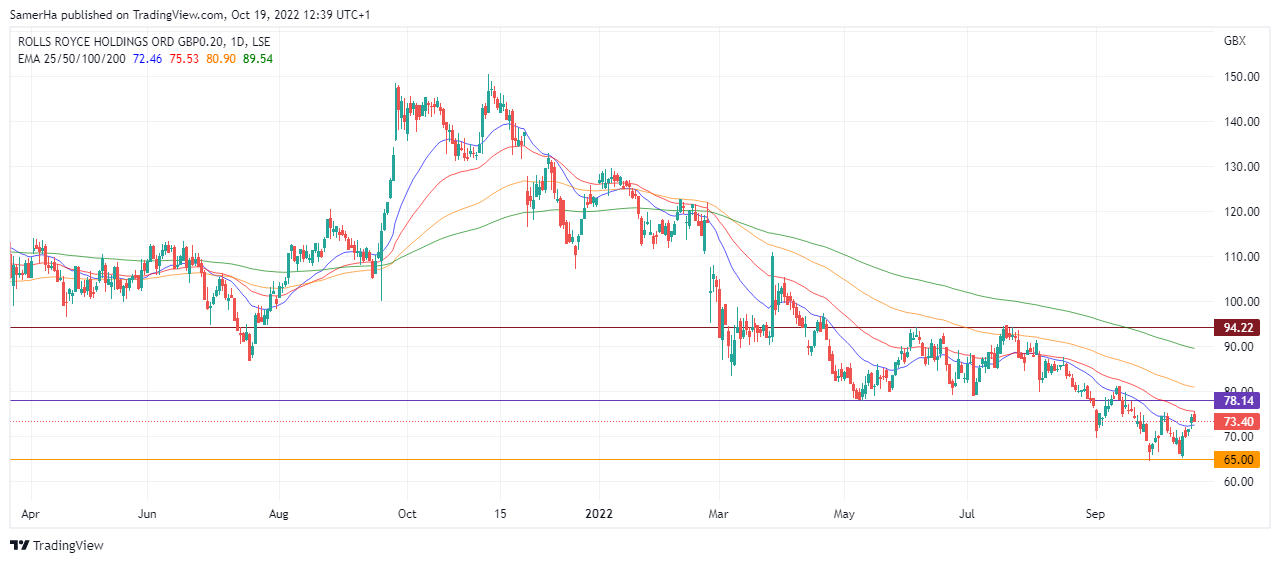
Task: Click the green EMA value 89.54
Action: [x=257, y=59]
